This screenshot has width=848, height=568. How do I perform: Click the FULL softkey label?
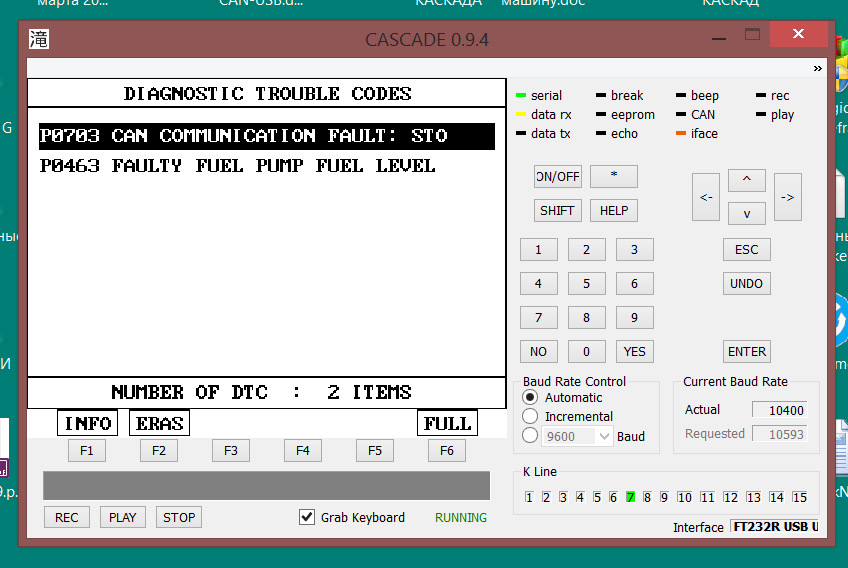[447, 423]
